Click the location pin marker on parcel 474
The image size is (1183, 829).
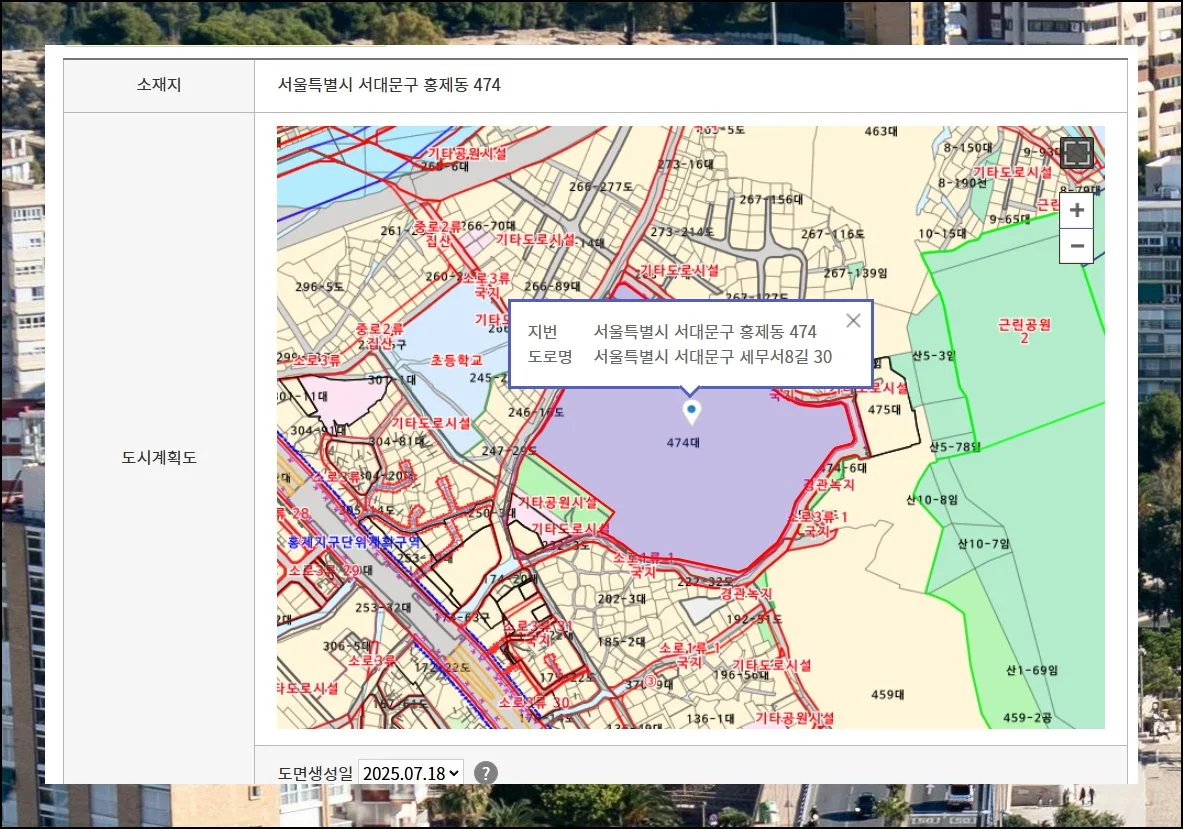coord(691,411)
